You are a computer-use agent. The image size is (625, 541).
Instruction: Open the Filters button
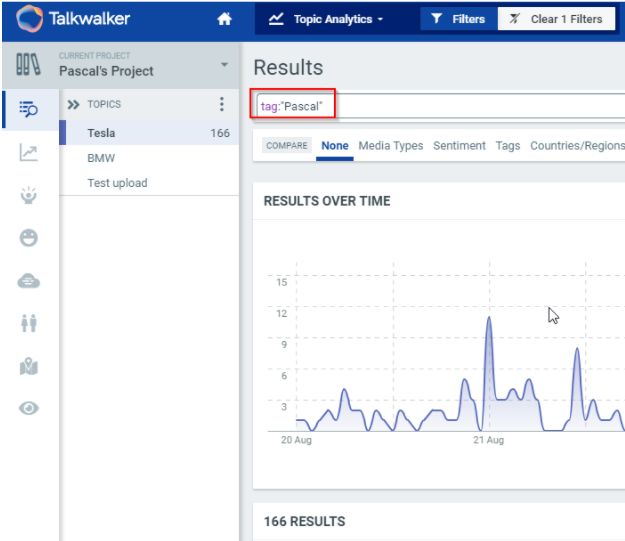point(459,19)
